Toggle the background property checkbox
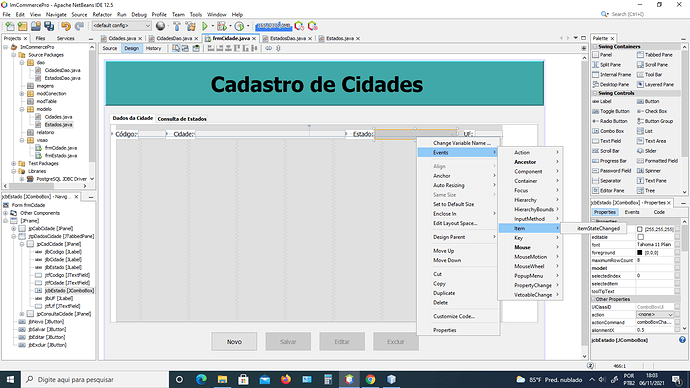 point(640,229)
